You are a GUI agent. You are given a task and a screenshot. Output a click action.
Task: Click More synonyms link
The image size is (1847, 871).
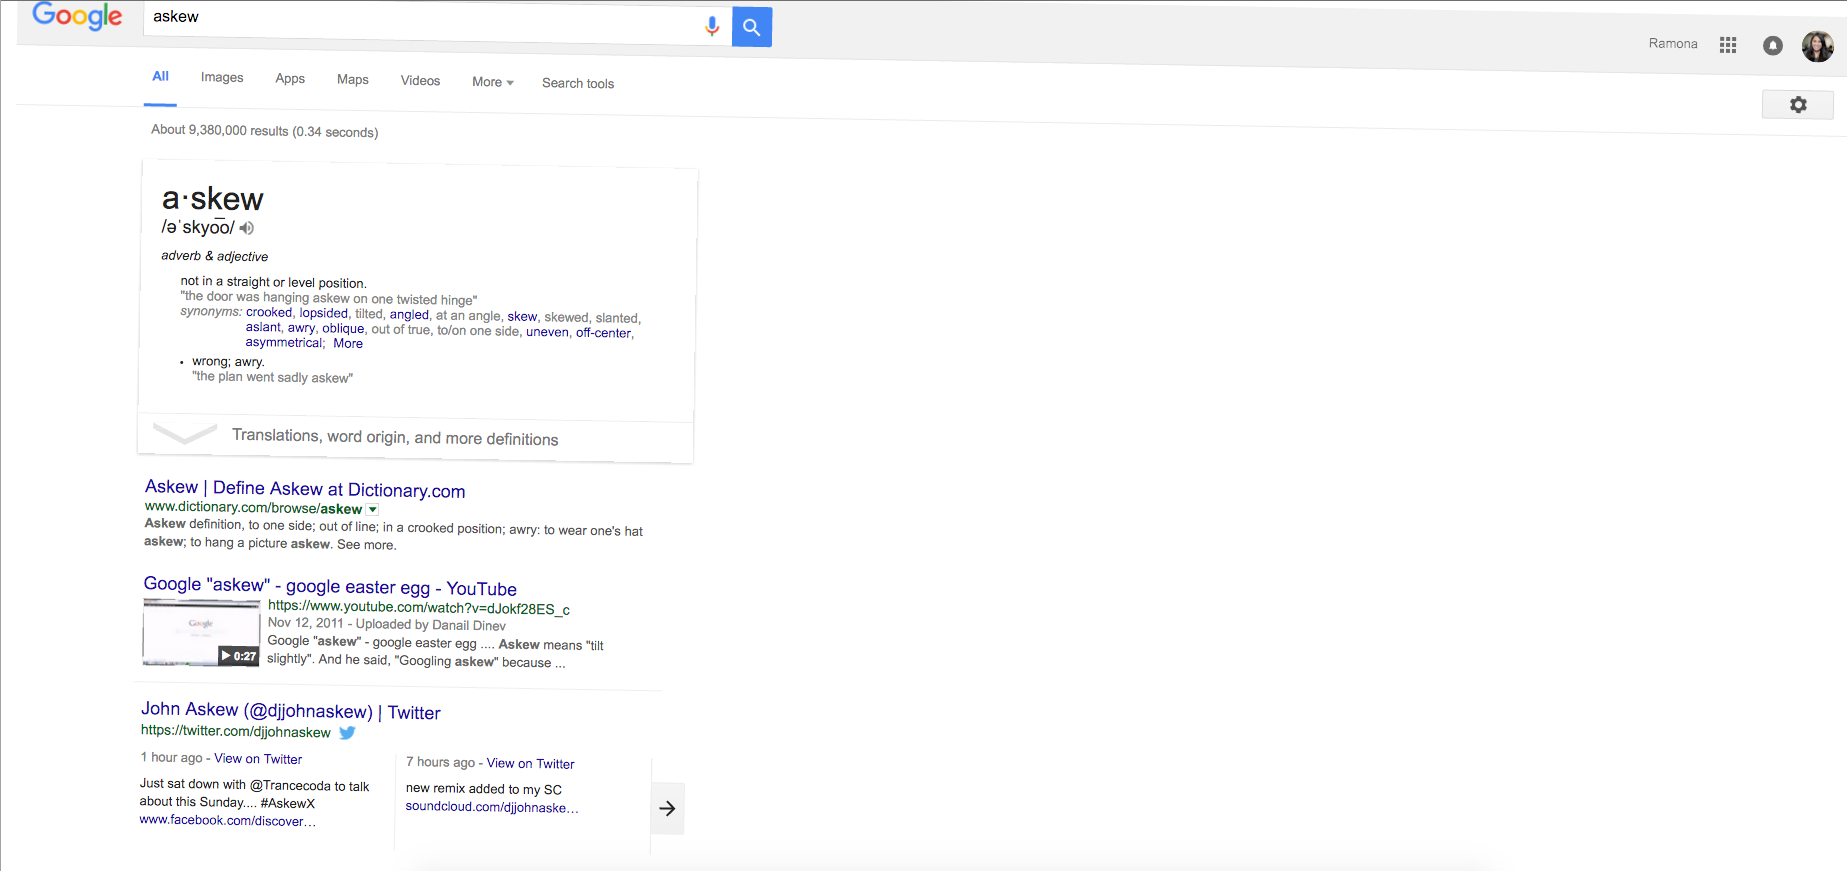click(348, 343)
